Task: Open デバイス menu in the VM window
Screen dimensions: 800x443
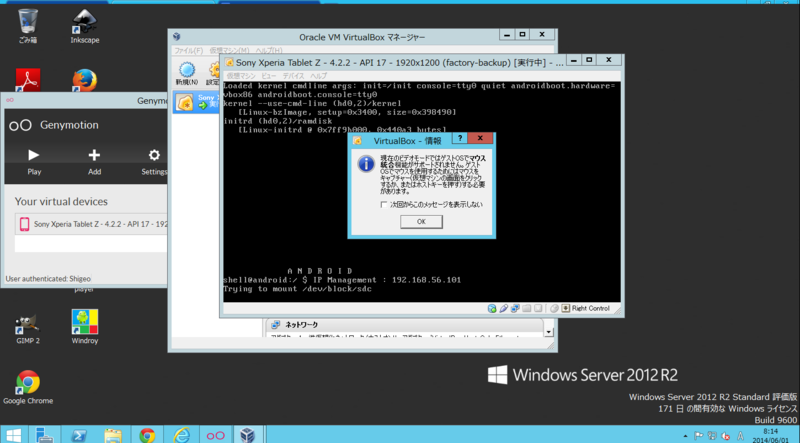Action: (x=293, y=76)
